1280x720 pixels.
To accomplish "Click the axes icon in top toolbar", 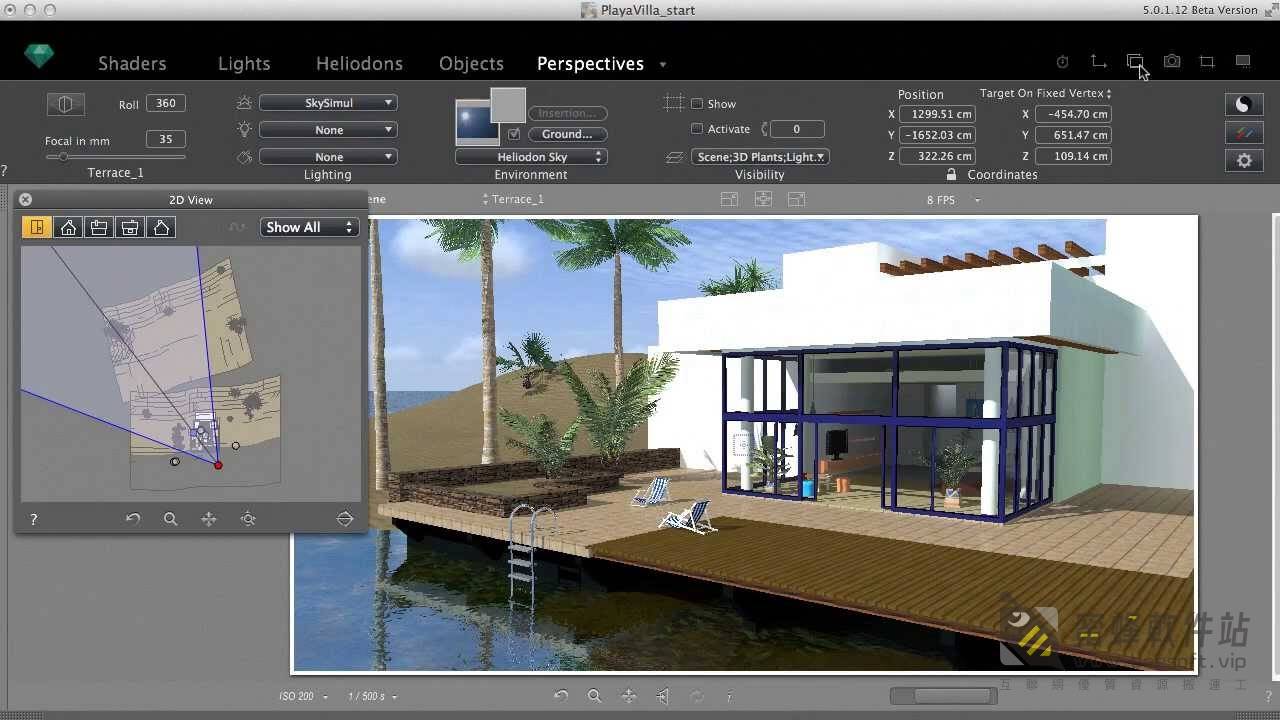I will 1099,62.
